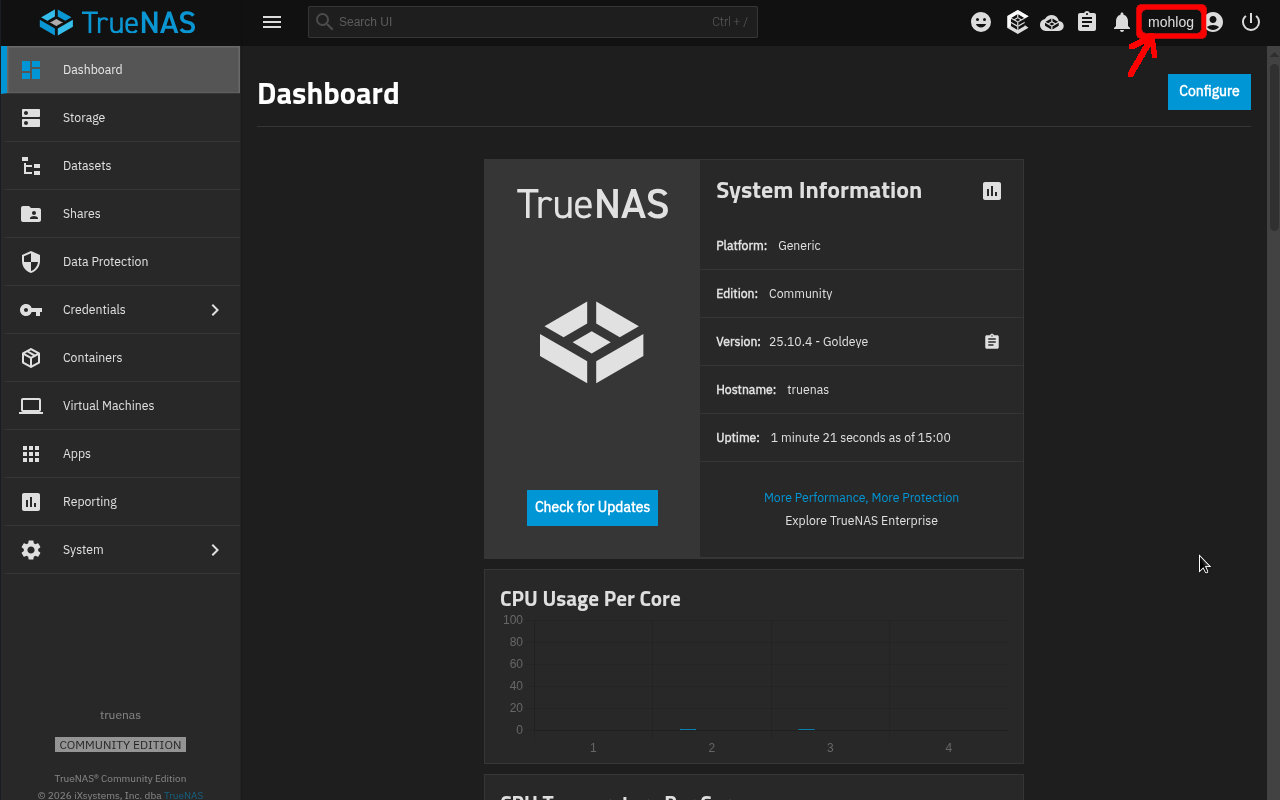Open the Storage menu item
Image resolution: width=1280 pixels, height=800 pixels.
121,118
